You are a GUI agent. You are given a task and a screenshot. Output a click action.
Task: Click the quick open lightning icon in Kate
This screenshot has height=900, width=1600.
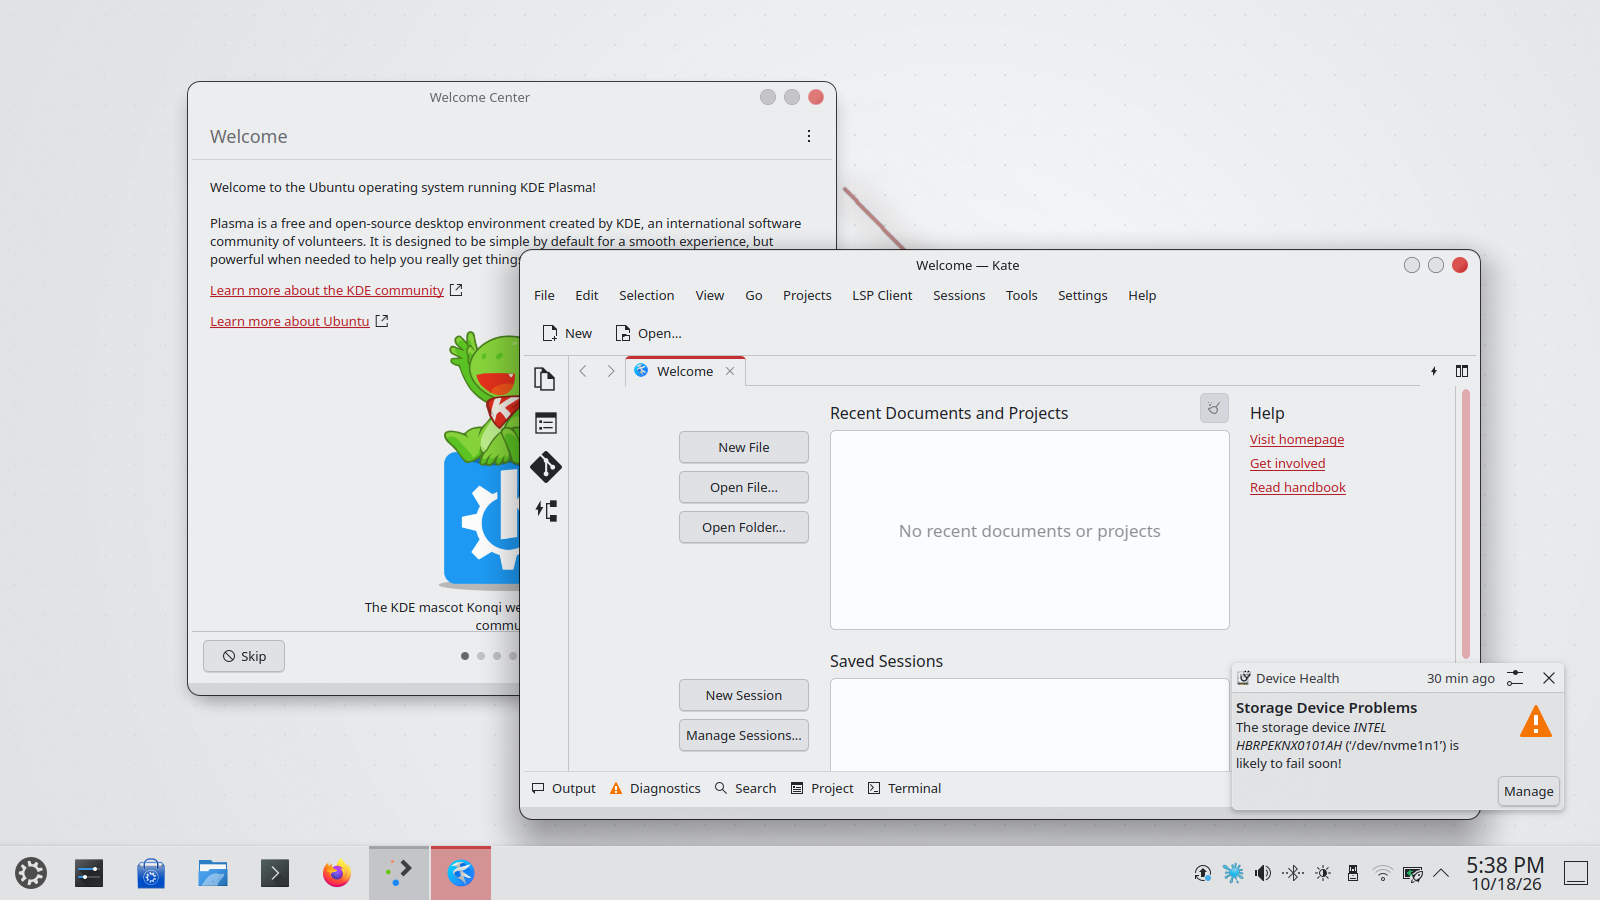coord(1434,371)
